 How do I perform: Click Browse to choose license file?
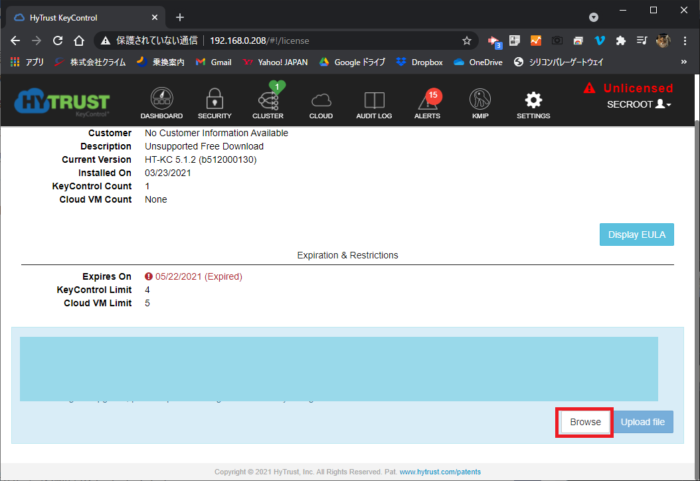coord(585,422)
